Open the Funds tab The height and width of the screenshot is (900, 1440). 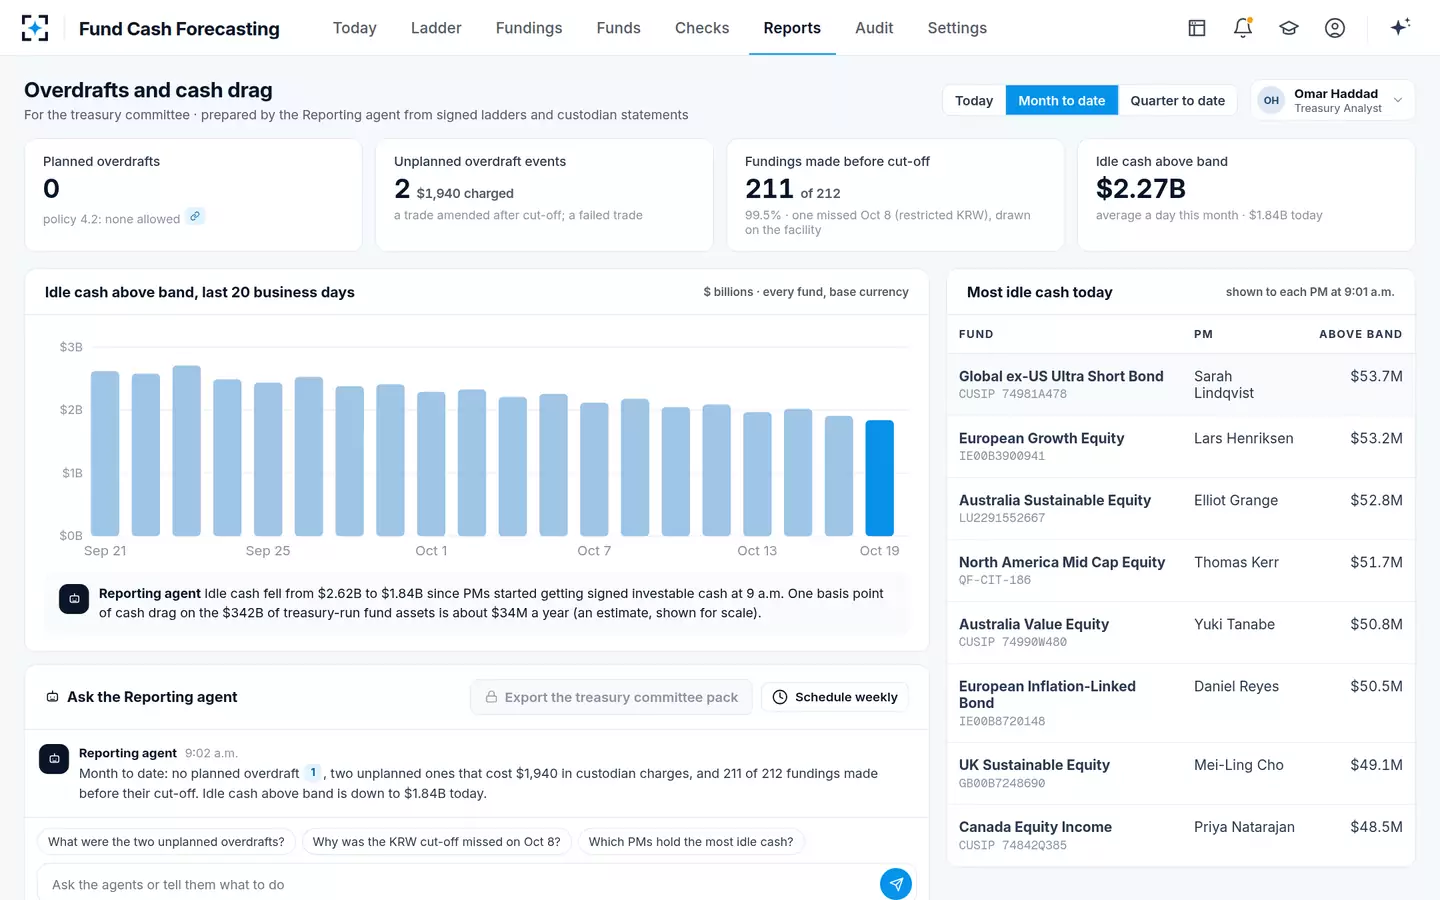[619, 28]
